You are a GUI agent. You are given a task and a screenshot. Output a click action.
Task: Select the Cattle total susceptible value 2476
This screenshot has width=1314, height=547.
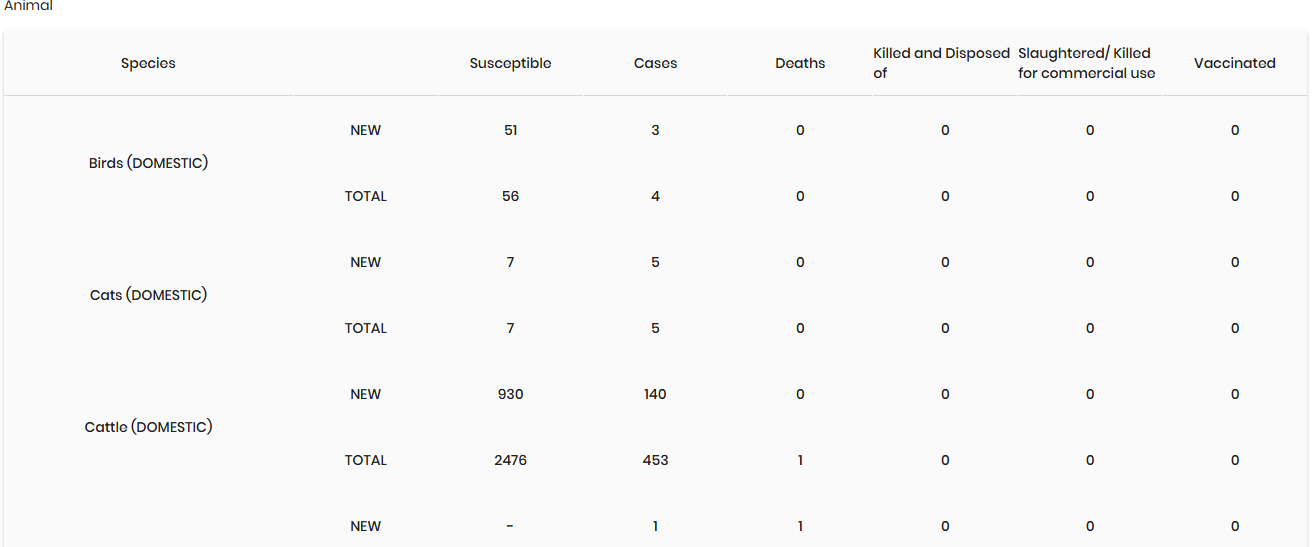[510, 460]
